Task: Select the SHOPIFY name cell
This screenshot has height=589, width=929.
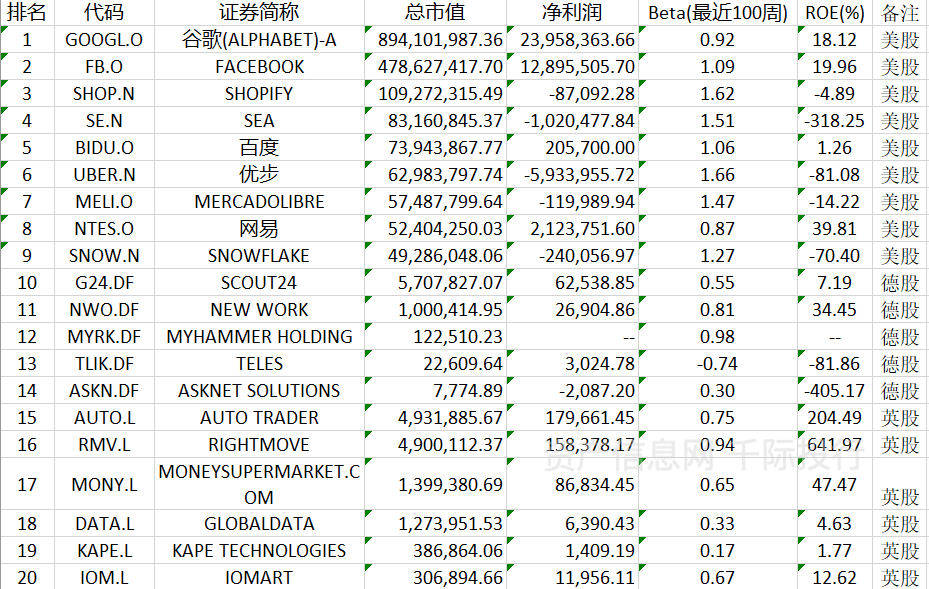Action: 259,94
